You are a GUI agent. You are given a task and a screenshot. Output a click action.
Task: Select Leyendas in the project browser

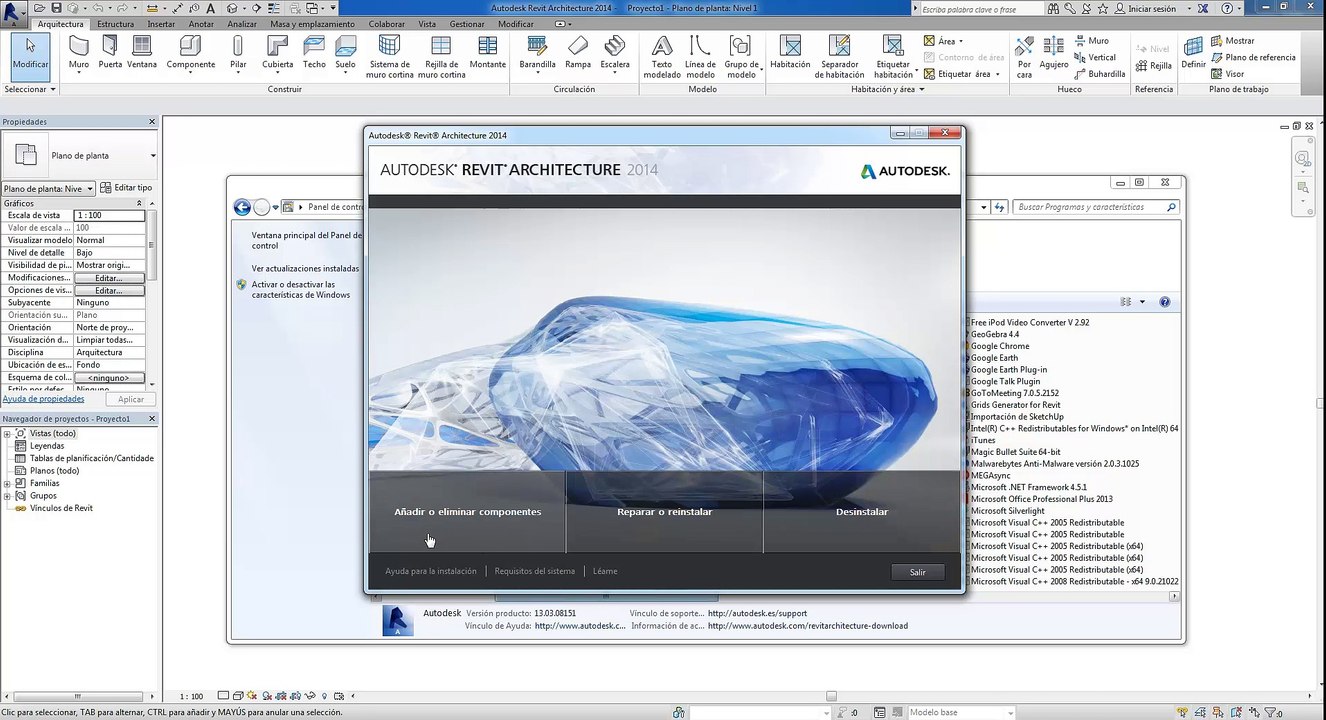47,446
